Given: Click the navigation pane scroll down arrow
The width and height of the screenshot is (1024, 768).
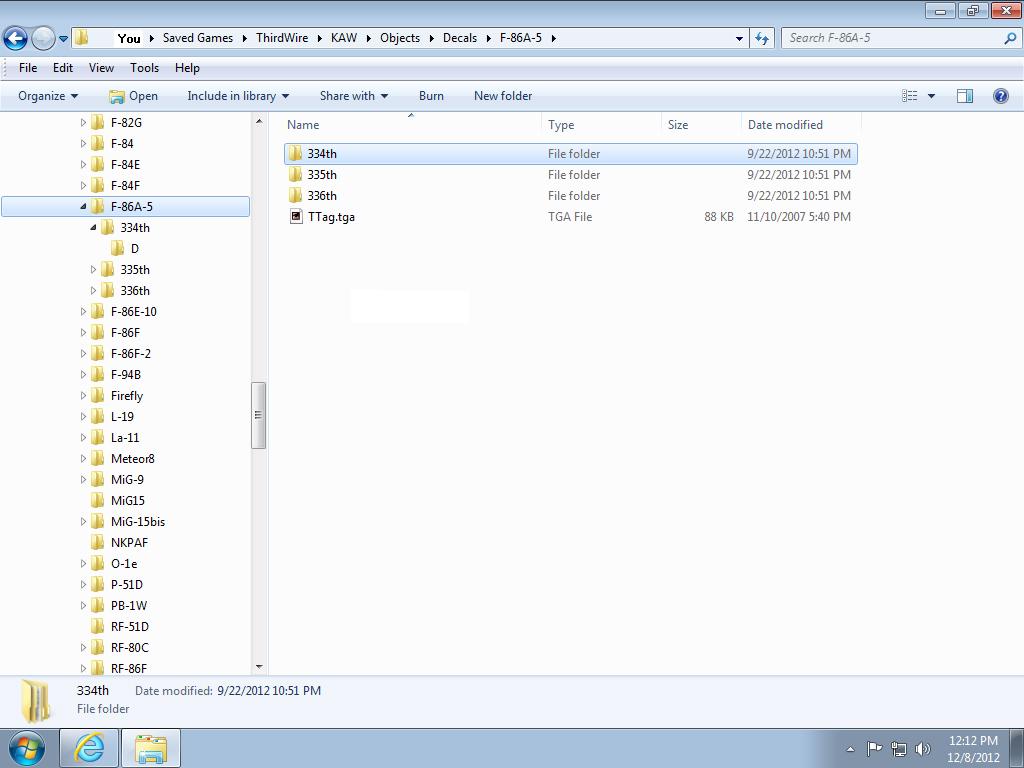Looking at the screenshot, I should click(259, 667).
